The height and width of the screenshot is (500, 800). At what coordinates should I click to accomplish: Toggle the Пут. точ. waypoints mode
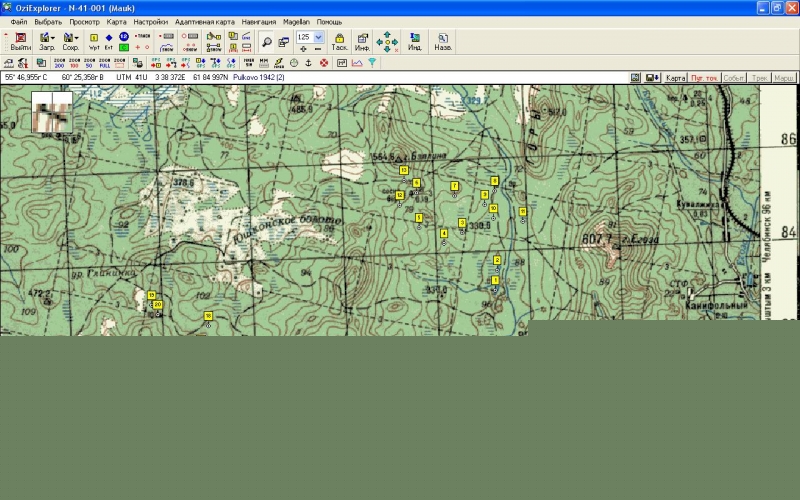coord(704,77)
